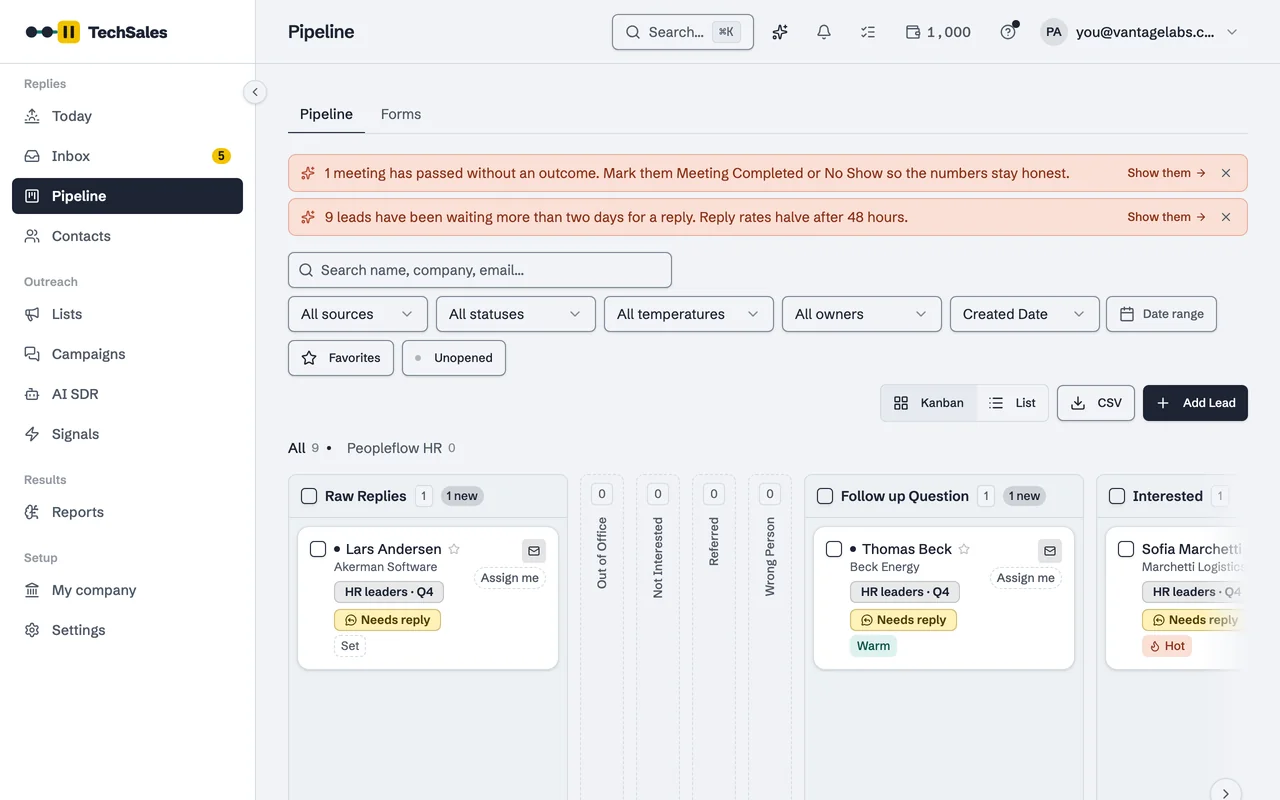Show the meeting without an outcome

tap(1166, 173)
